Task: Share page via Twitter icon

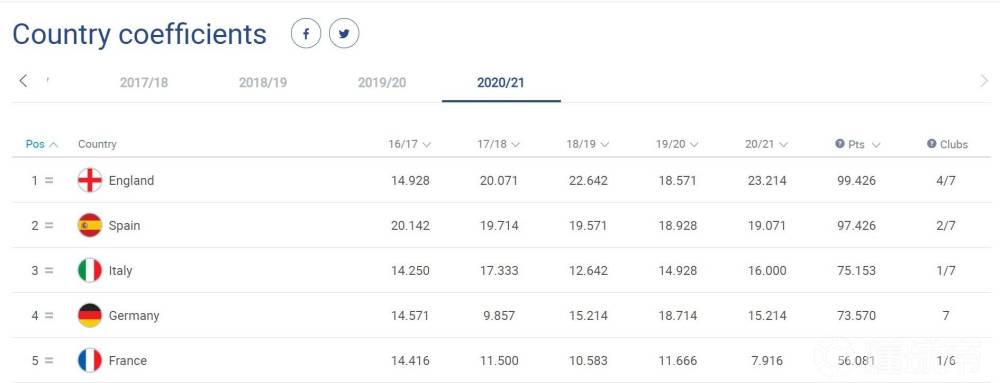Action: [x=344, y=34]
